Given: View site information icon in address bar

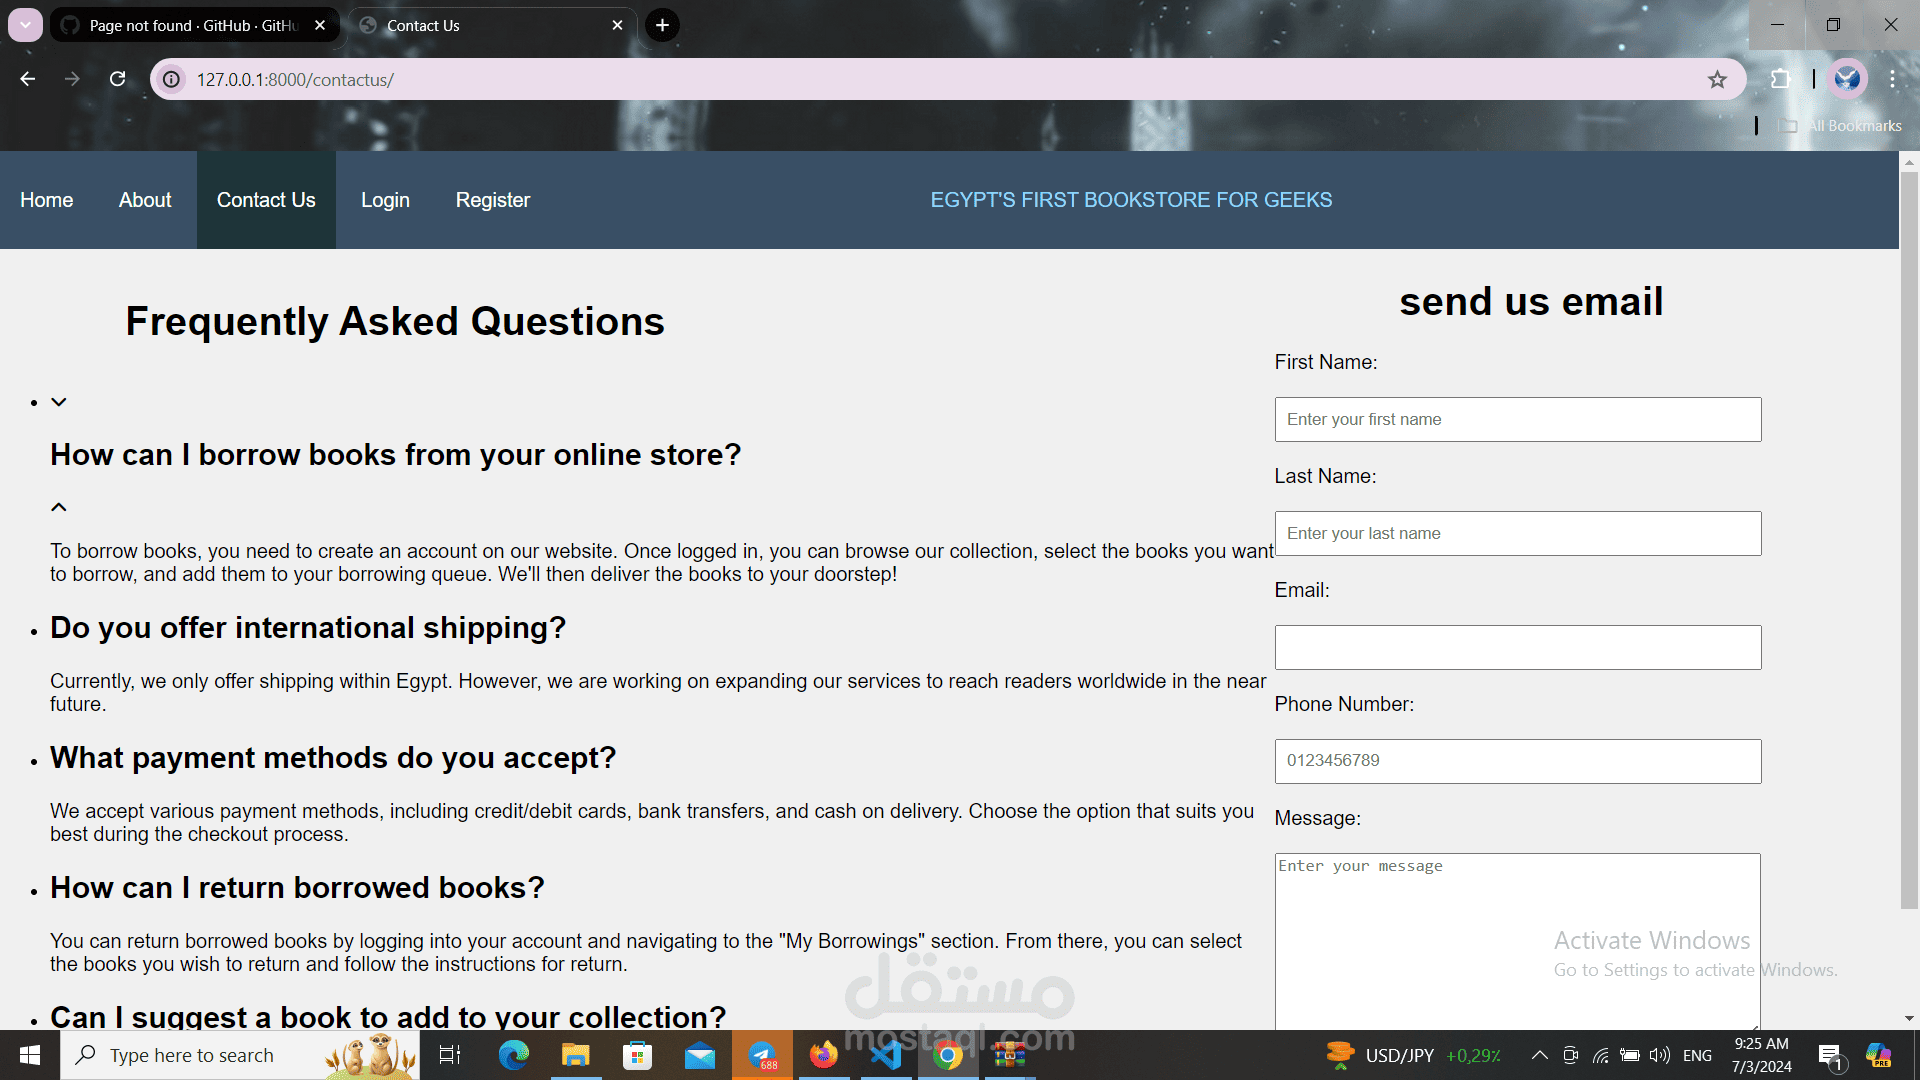Looking at the screenshot, I should click(x=172, y=79).
